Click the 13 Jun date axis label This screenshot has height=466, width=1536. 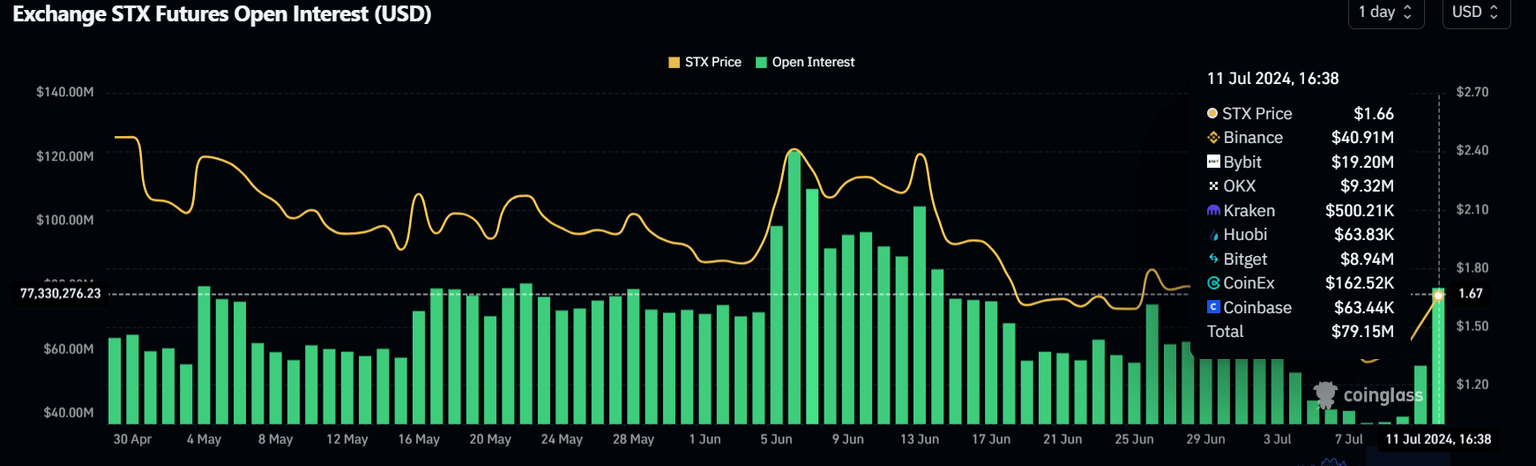click(920, 440)
